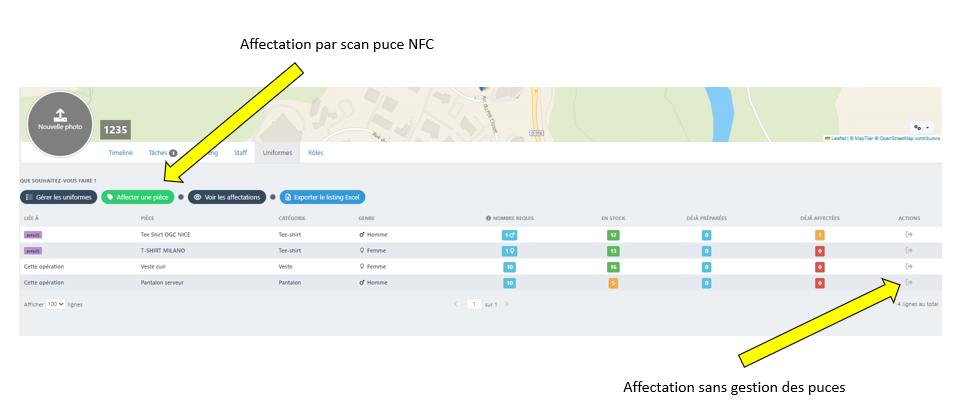This screenshot has width=960, height=417.
Task: Open the Afficher rows-per-page dropdown
Action: click(55, 303)
